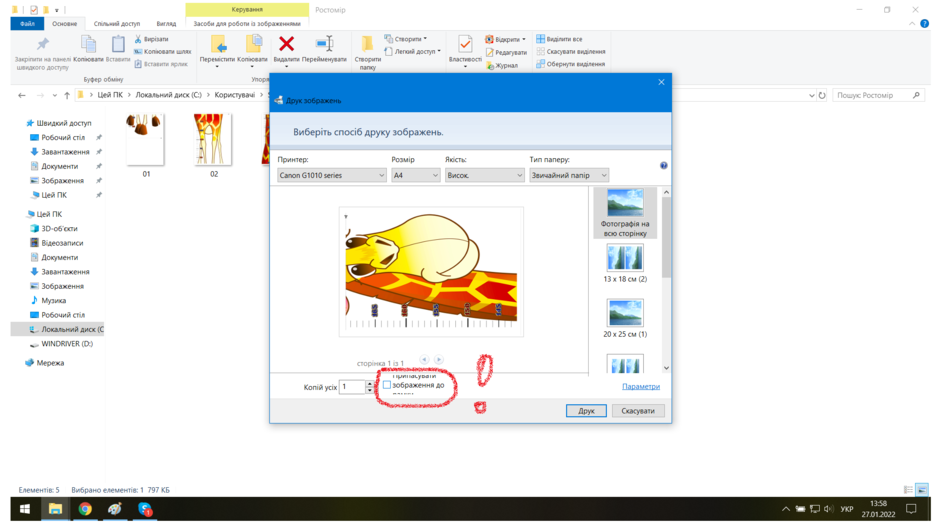Open the address bar history dropdown

coord(812,95)
